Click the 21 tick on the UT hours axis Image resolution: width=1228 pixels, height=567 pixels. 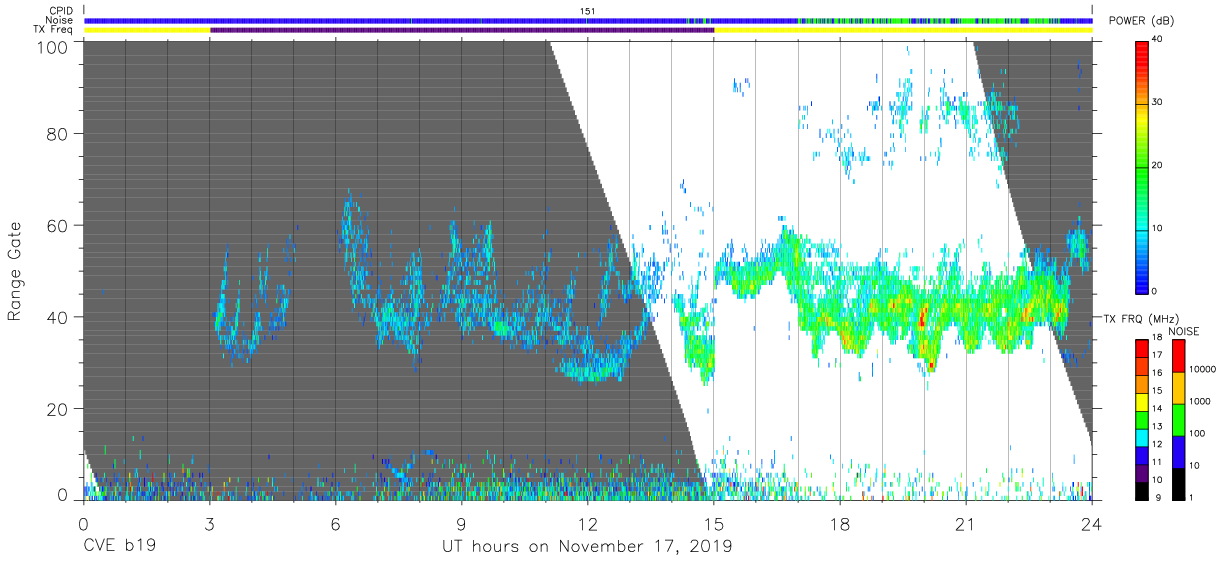966,523
